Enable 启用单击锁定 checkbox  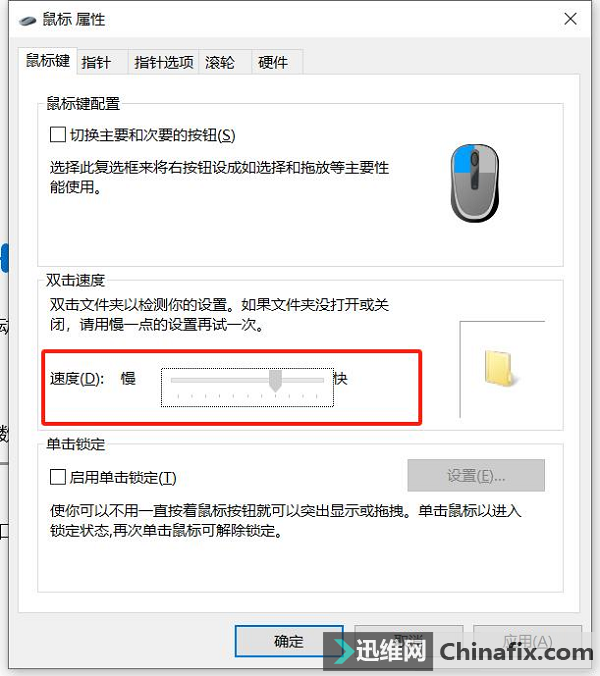coord(58,477)
